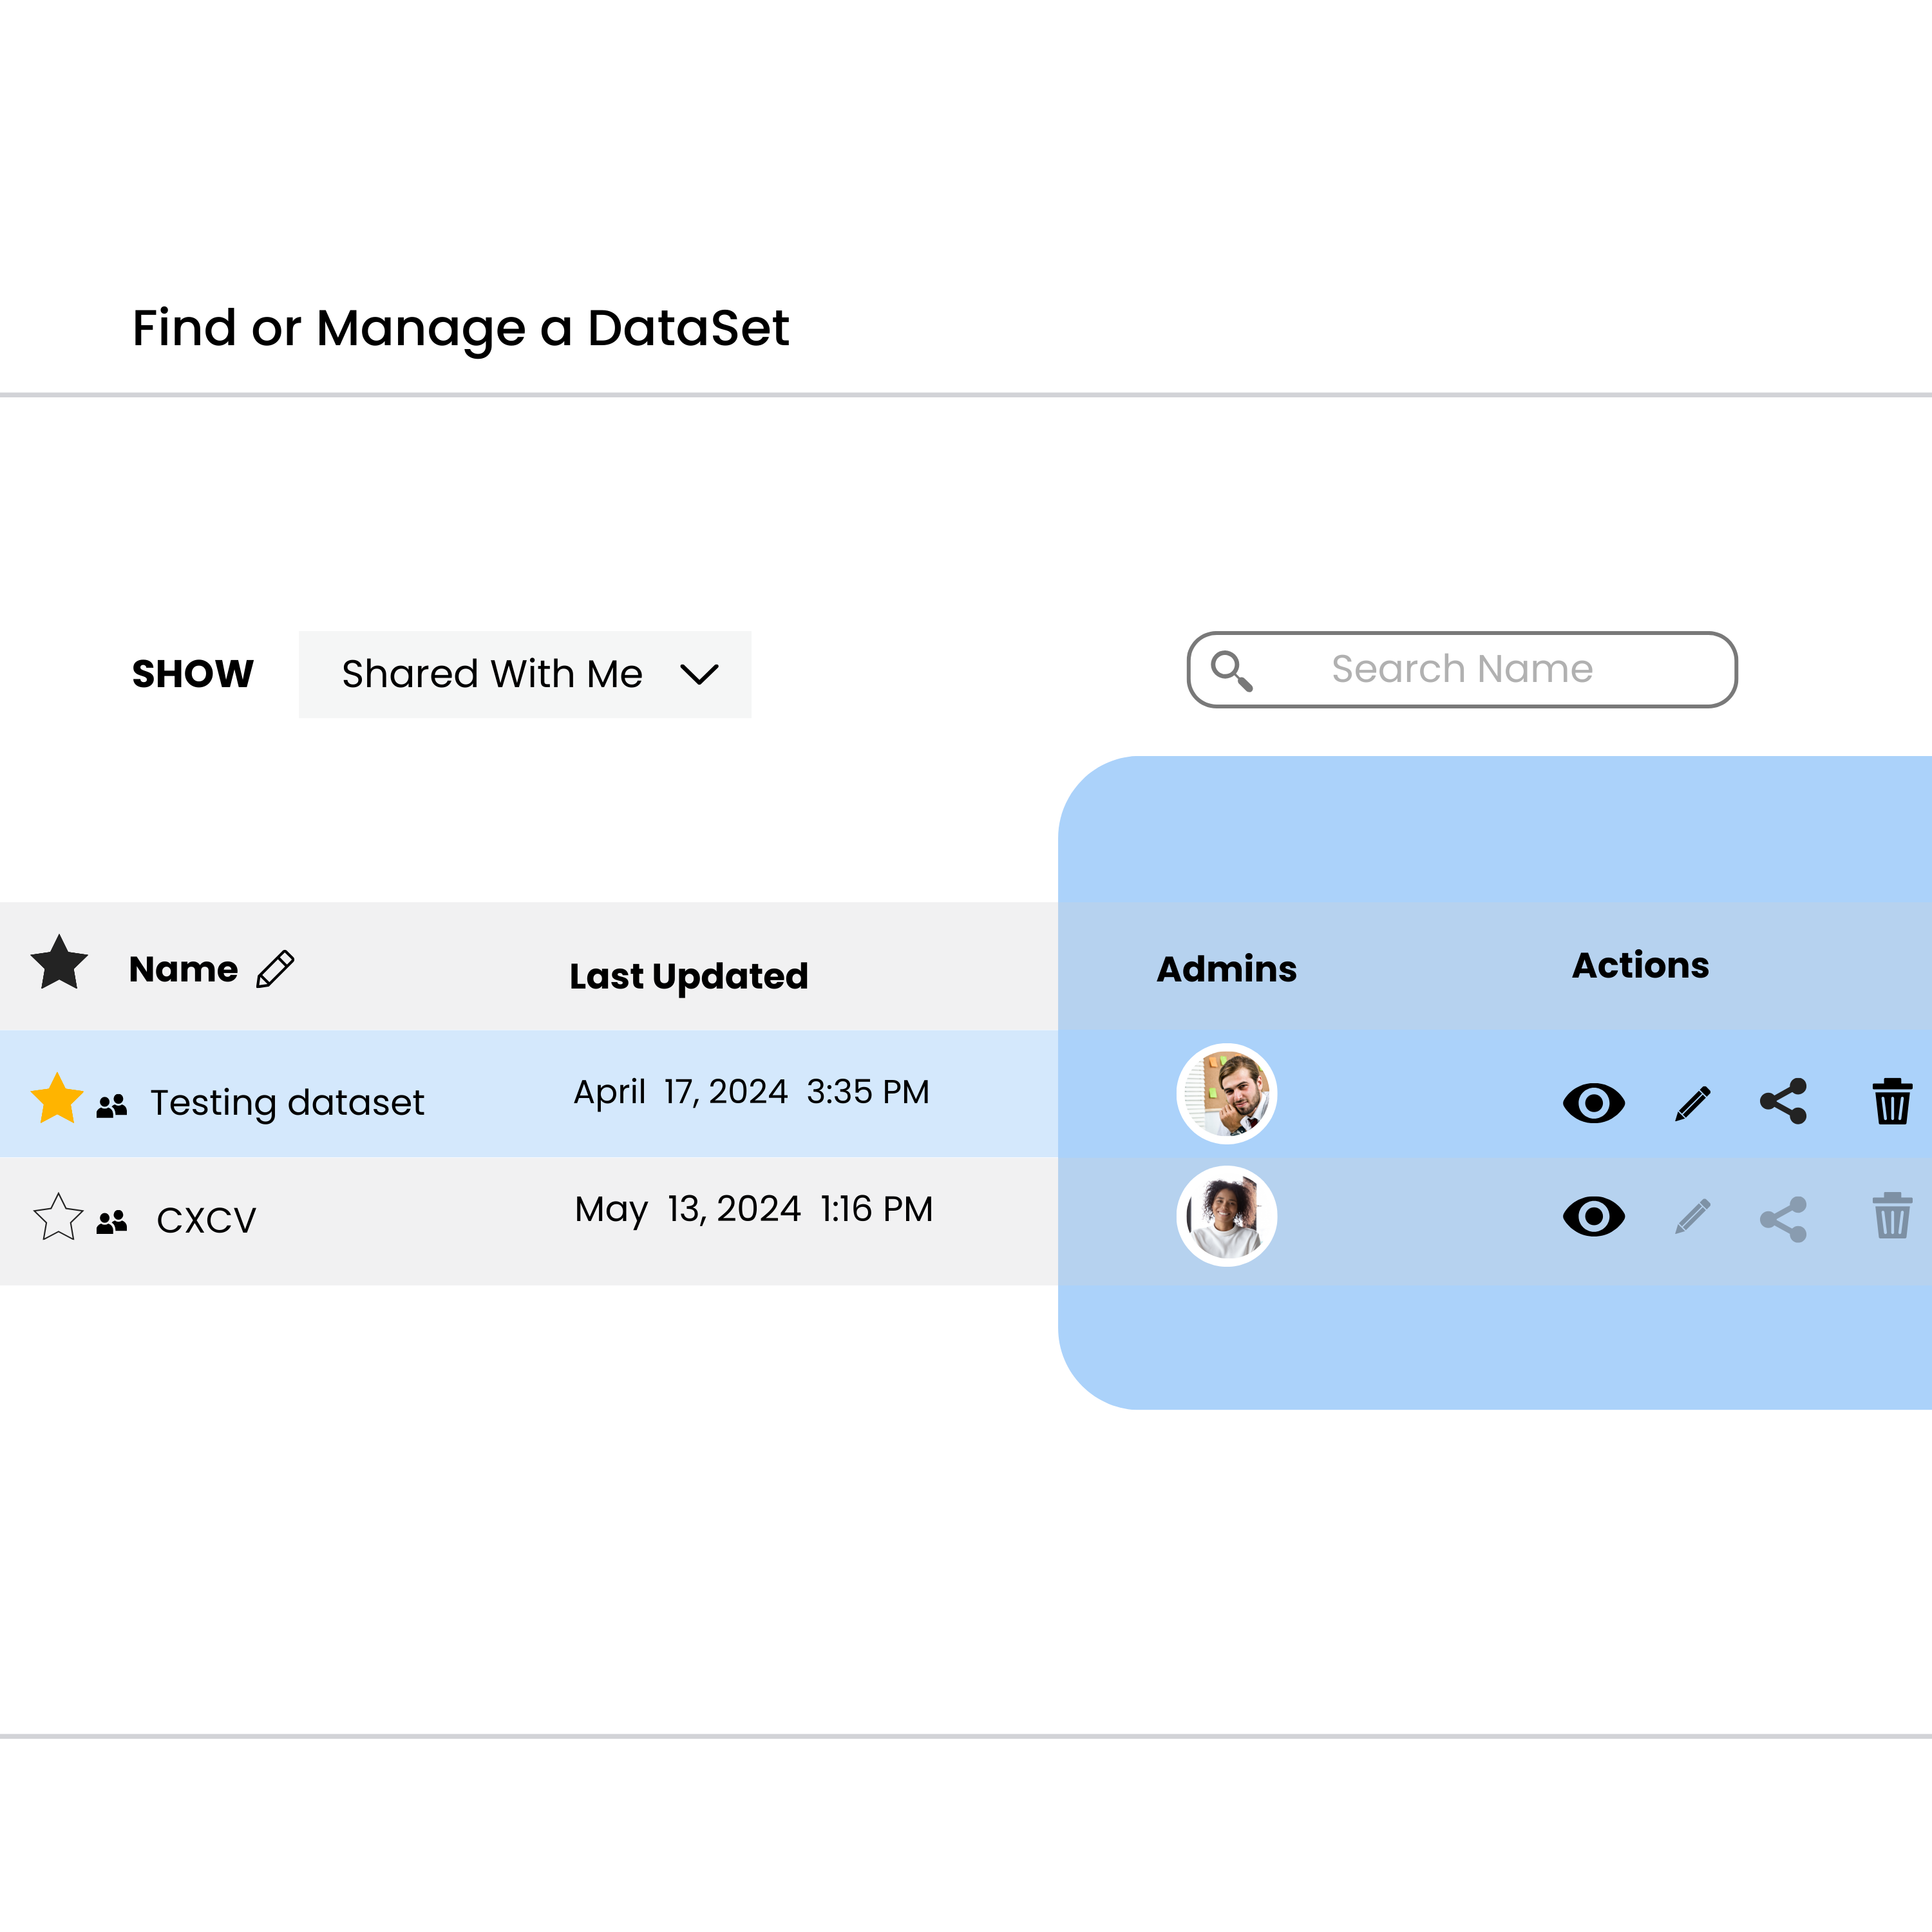Viewport: 1932px width, 1932px height.
Task: Edit Testing dataset with pencil icon
Action: coord(1692,1104)
